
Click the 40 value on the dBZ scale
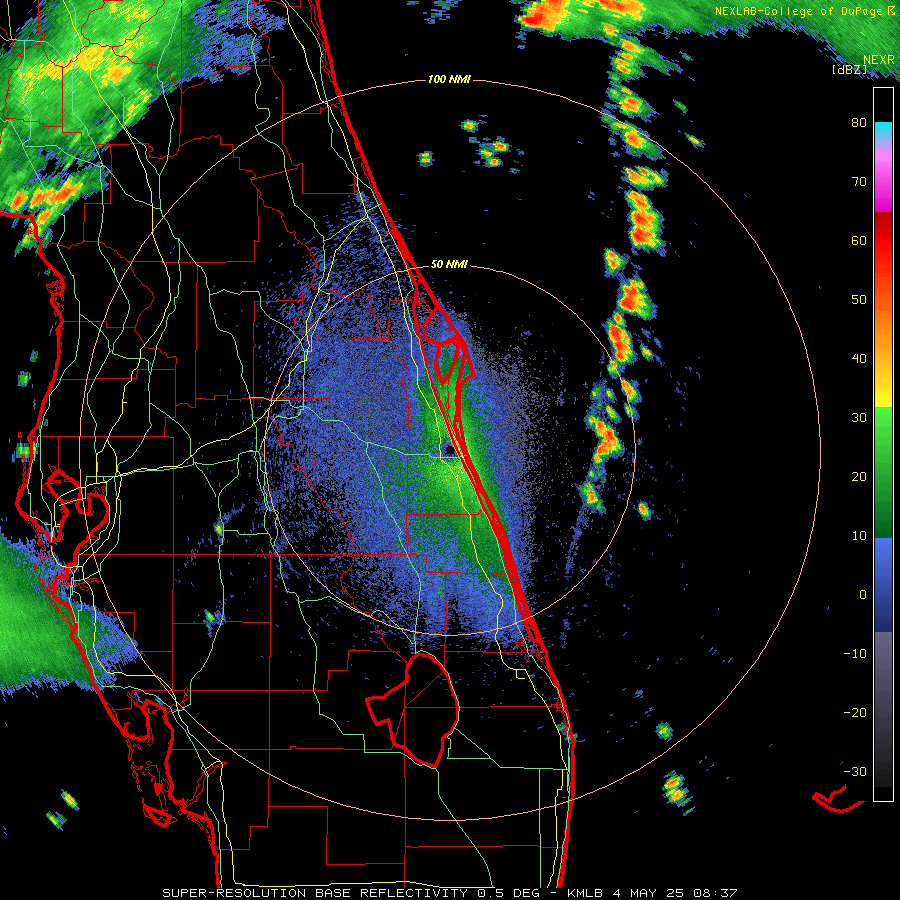coord(859,359)
